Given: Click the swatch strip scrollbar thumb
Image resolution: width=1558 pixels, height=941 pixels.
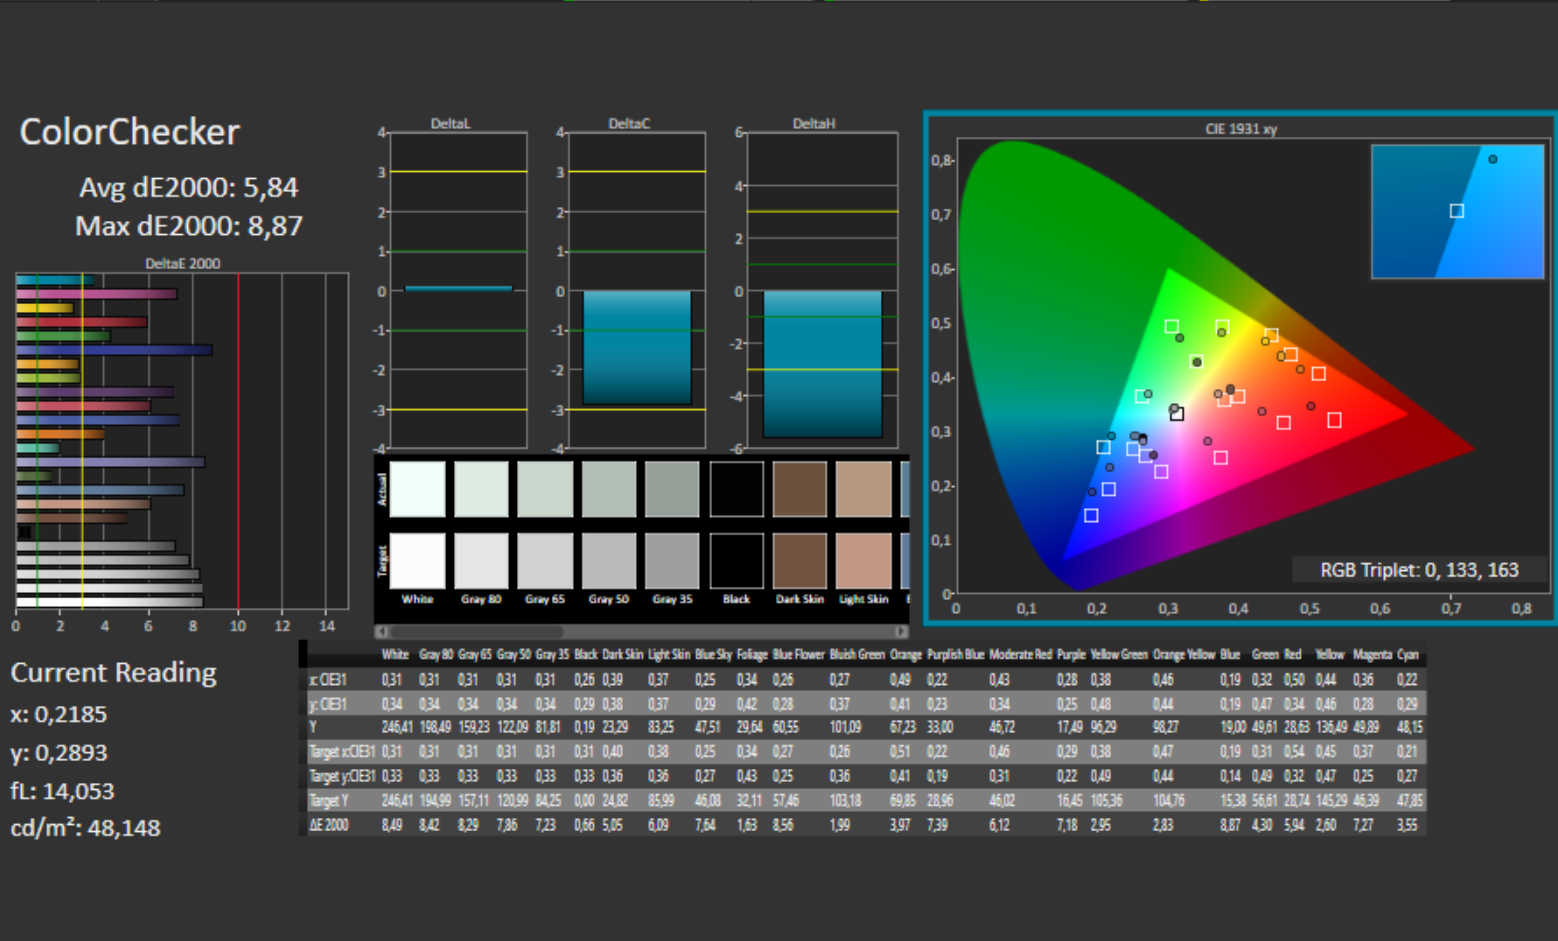Looking at the screenshot, I should pyautogui.click(x=476, y=631).
